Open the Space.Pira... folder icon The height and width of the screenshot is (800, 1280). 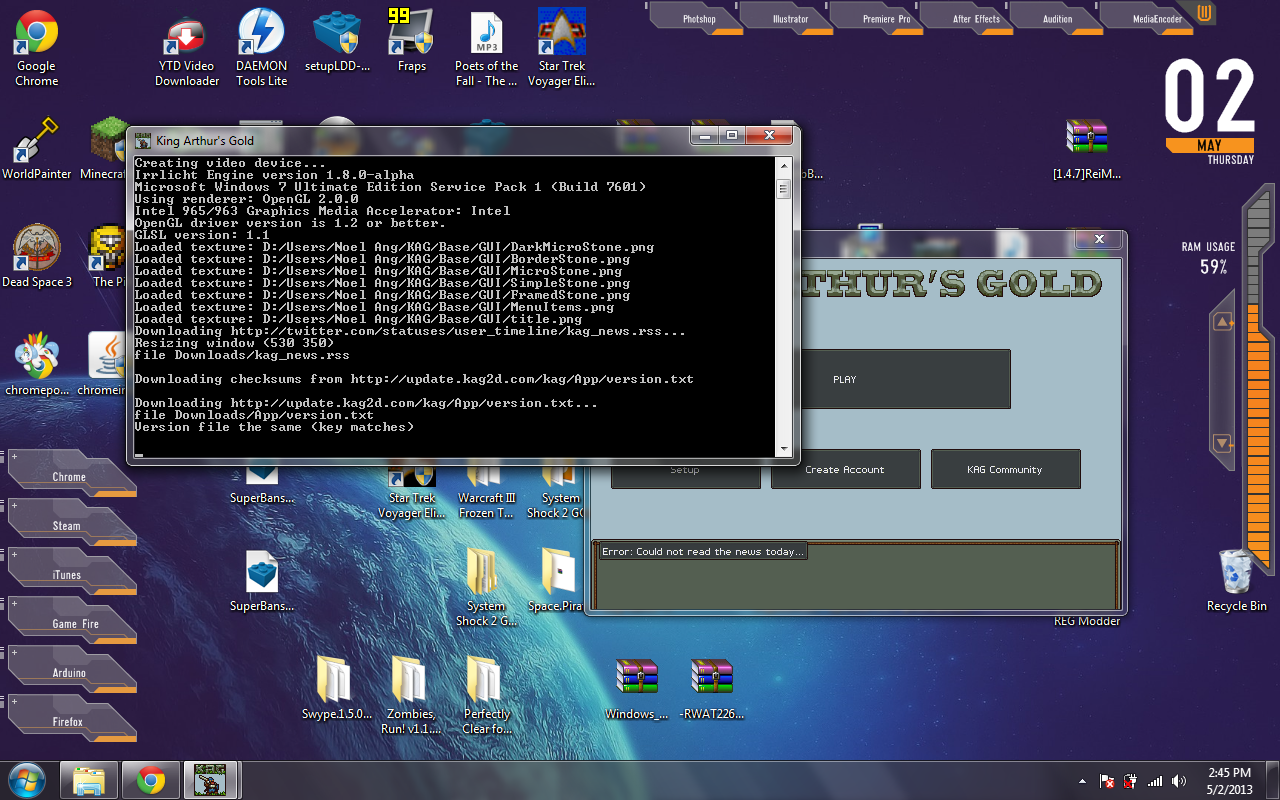556,580
